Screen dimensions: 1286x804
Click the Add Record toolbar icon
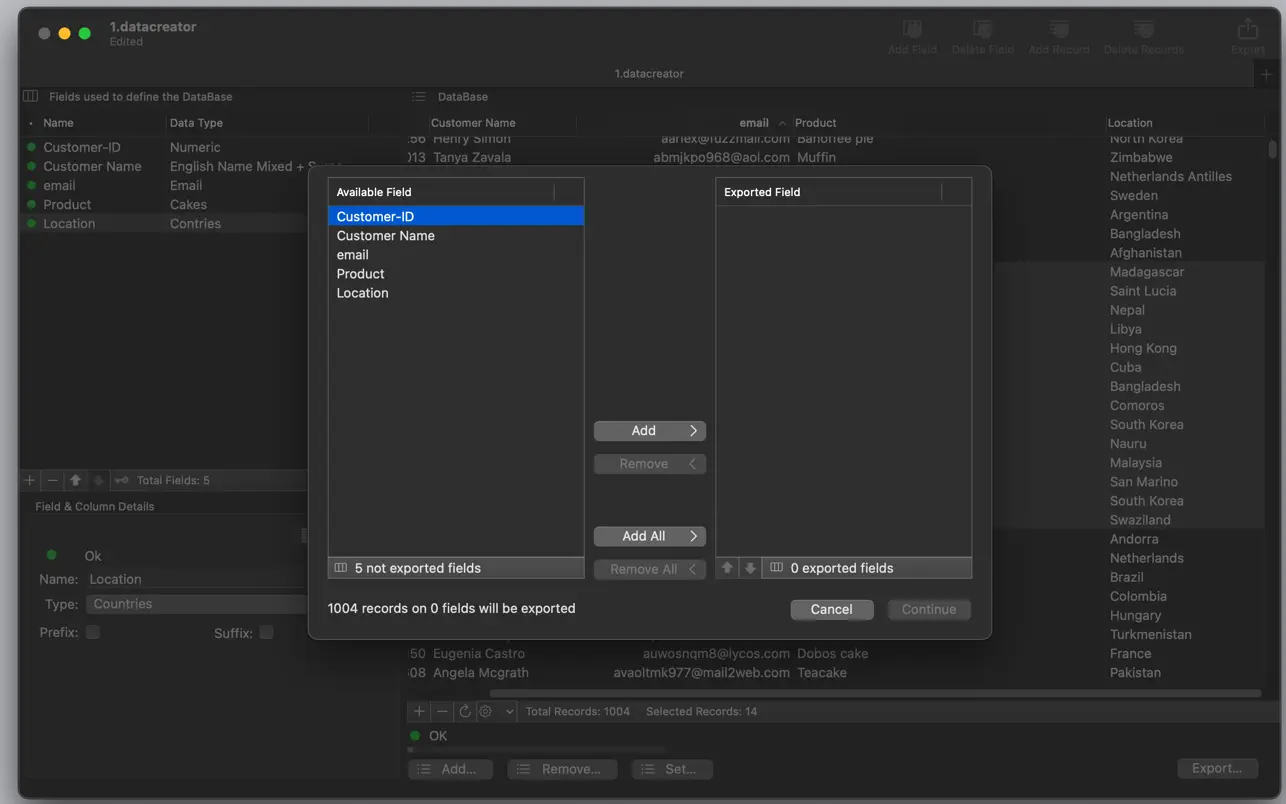coord(1059,30)
